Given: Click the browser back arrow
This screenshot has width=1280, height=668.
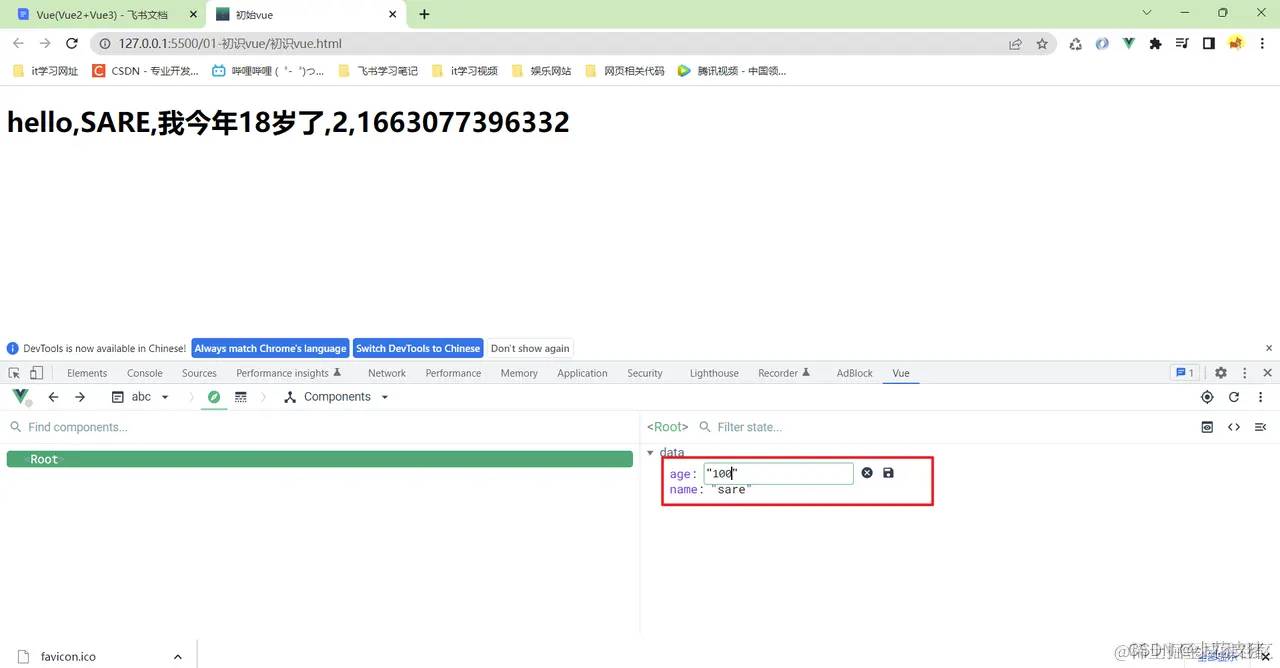Looking at the screenshot, I should pos(18,44).
